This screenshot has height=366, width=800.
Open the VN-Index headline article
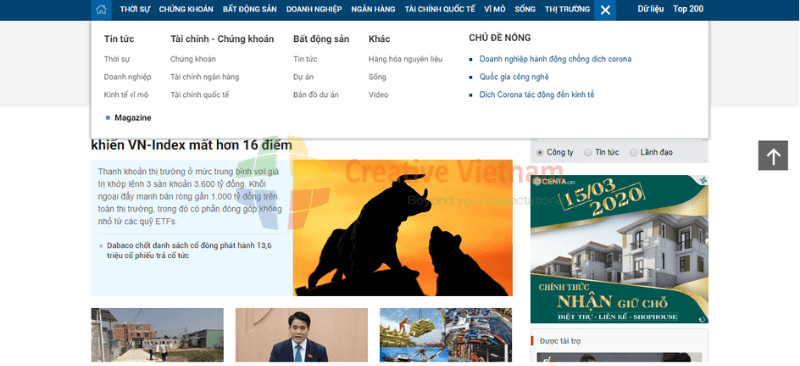pyautogui.click(x=191, y=145)
